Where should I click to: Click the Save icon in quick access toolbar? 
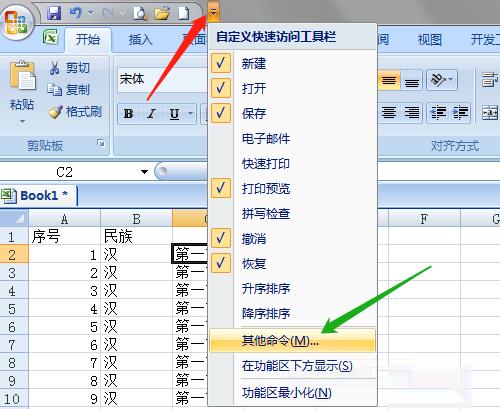point(54,13)
